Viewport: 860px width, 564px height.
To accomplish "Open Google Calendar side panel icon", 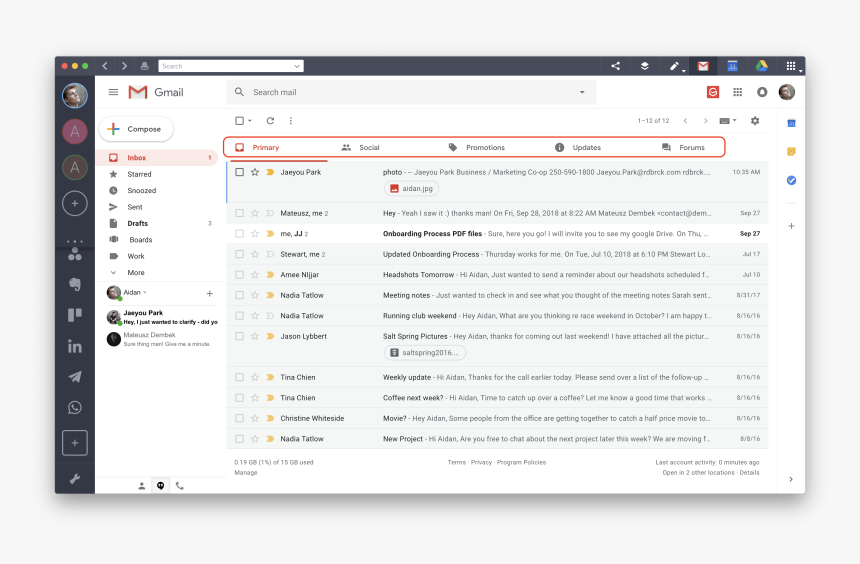I will tap(791, 123).
